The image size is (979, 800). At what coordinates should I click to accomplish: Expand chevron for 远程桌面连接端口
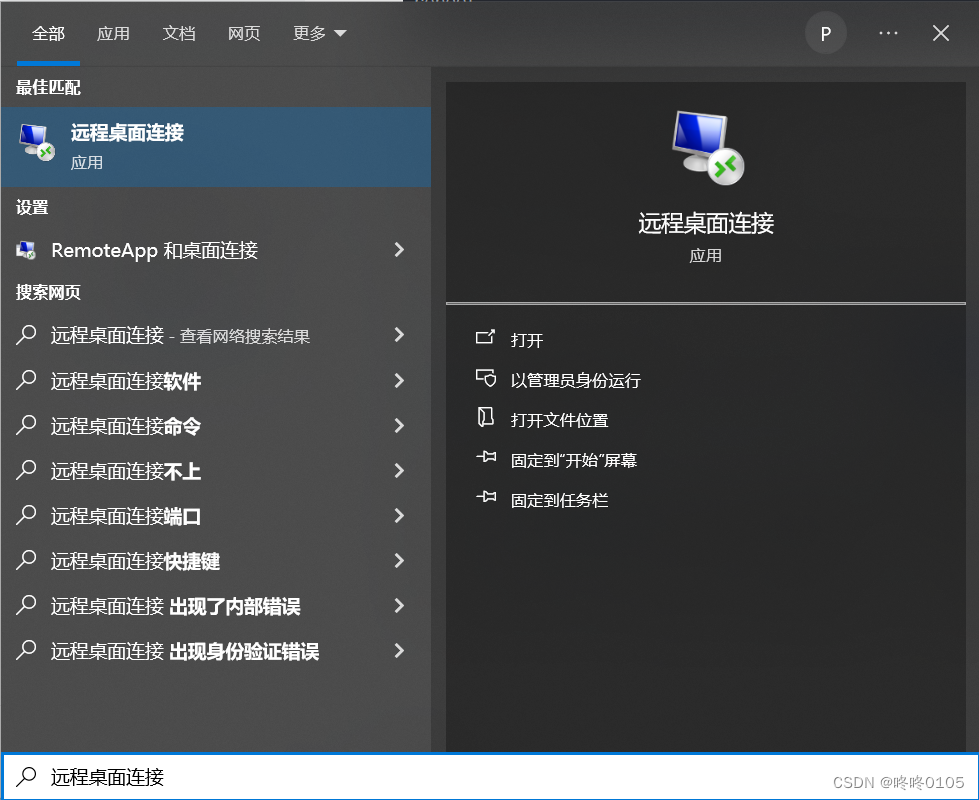tap(400, 515)
